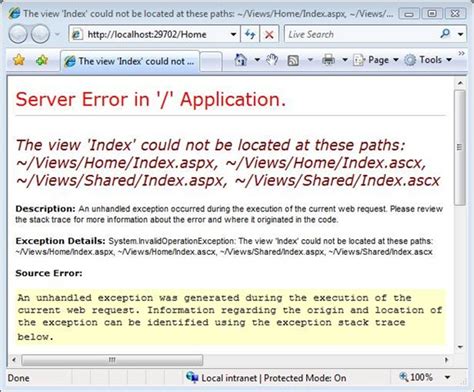This screenshot has height=392, width=474.
Task: Show more toolbar commands chevron
Action: click(461, 53)
